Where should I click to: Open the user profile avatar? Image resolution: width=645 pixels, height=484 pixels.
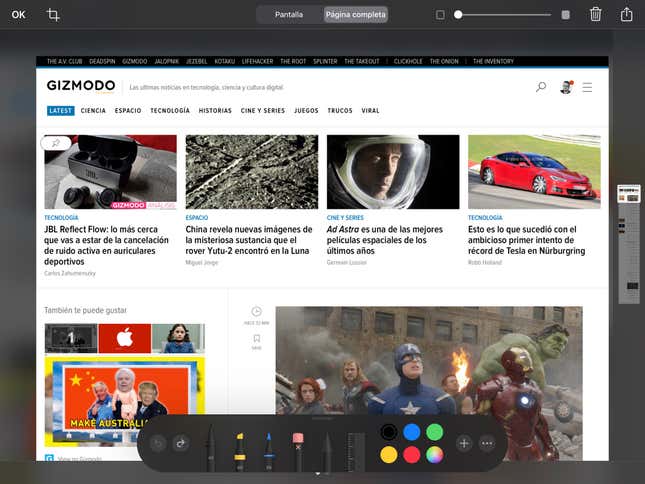(566, 87)
